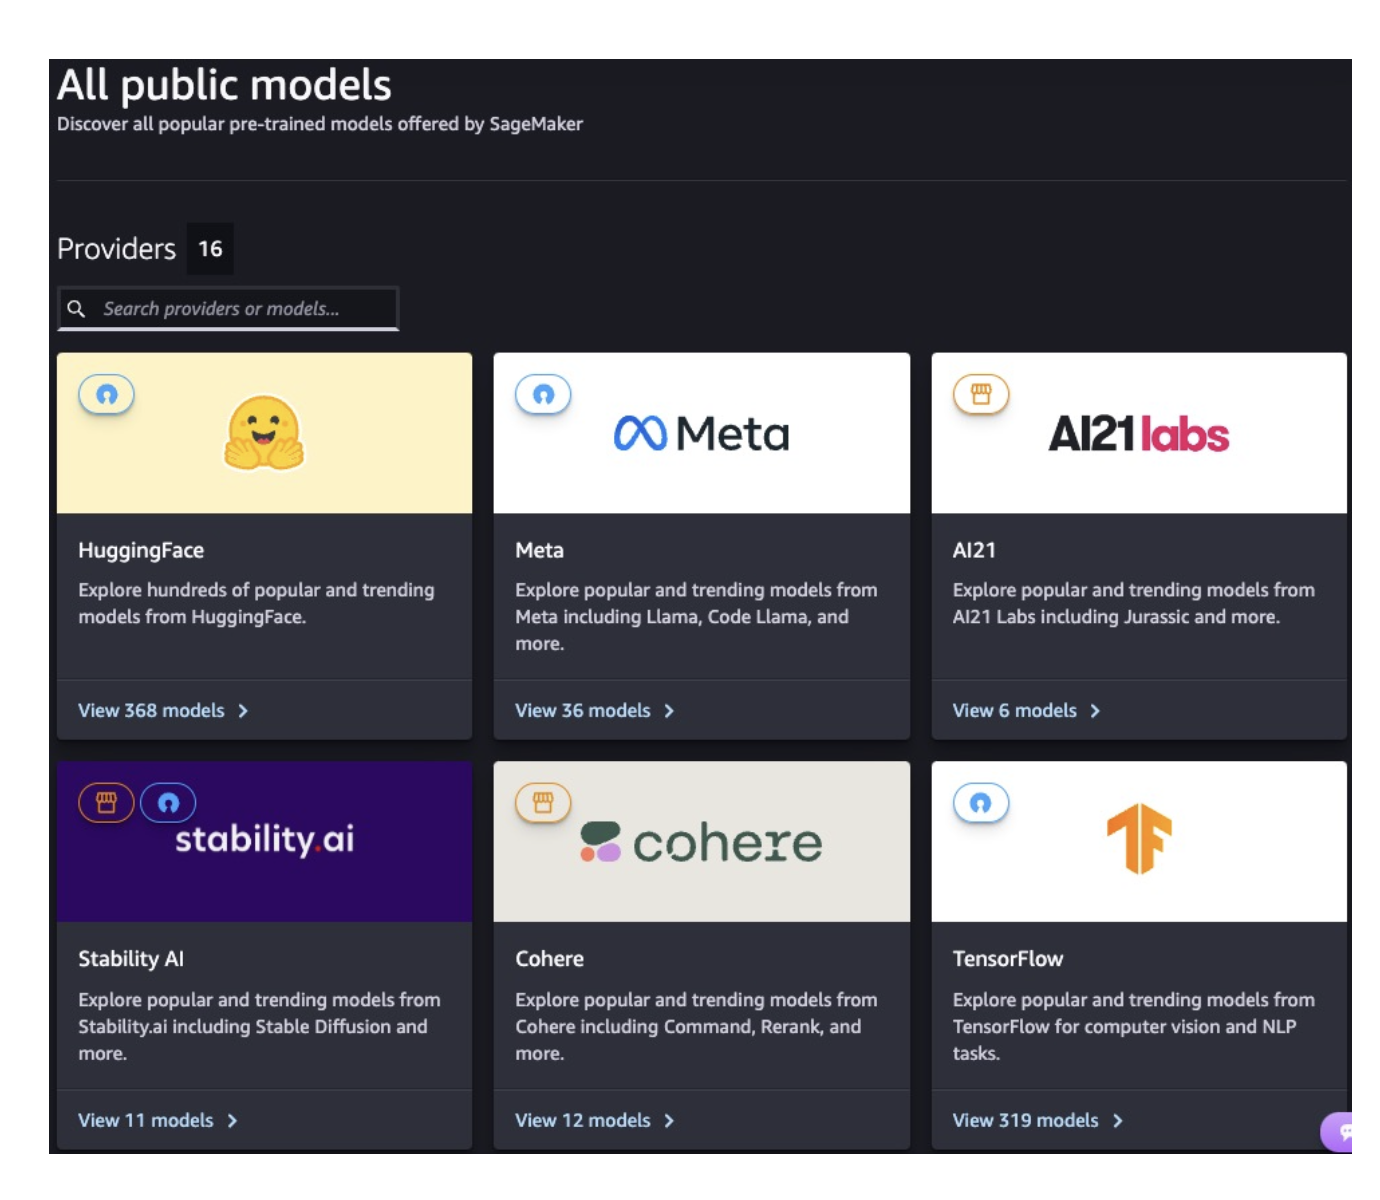The height and width of the screenshot is (1200, 1380).
Task: Click the blue badge on TensorFlow card
Action: pos(980,803)
